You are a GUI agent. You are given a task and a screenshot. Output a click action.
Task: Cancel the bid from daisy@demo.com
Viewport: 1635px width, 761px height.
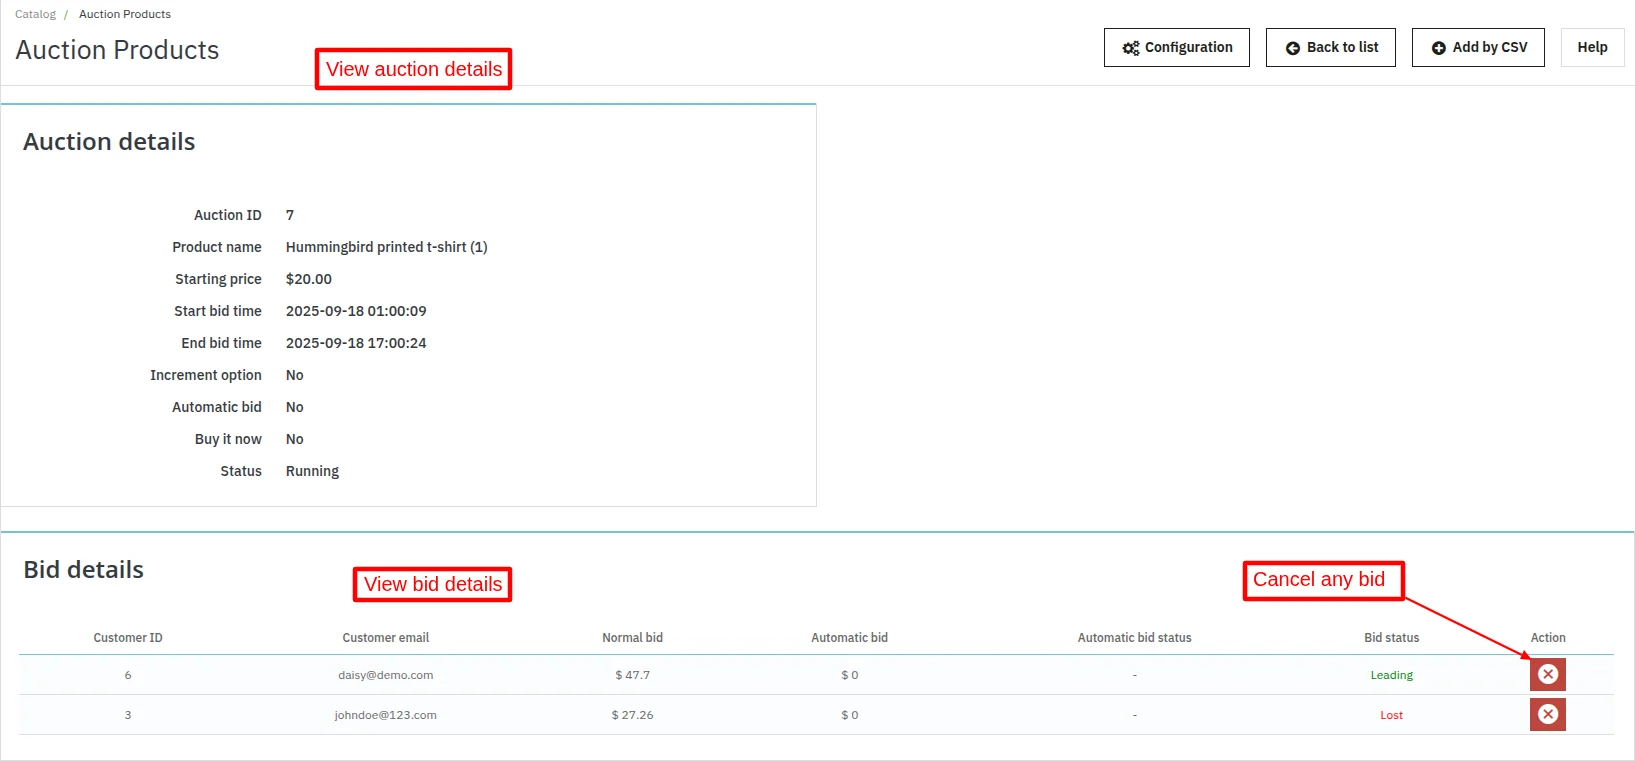(x=1547, y=675)
